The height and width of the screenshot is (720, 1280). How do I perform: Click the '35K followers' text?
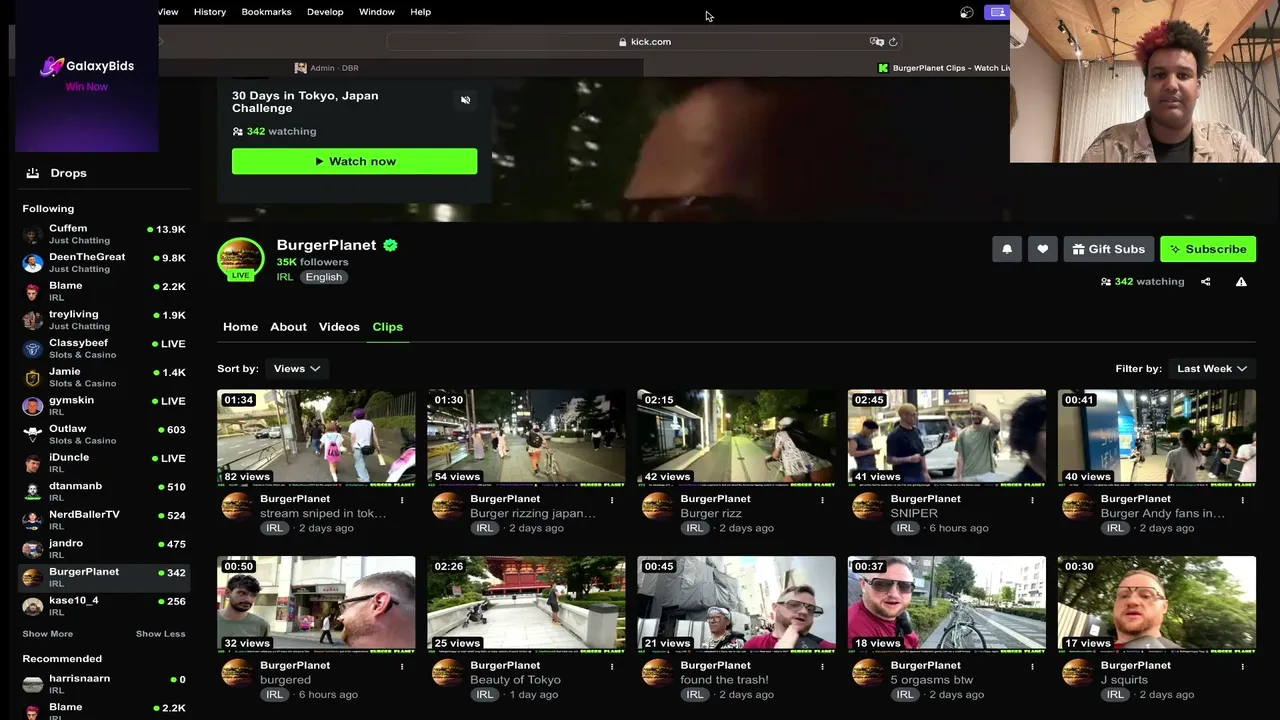pyautogui.click(x=312, y=262)
